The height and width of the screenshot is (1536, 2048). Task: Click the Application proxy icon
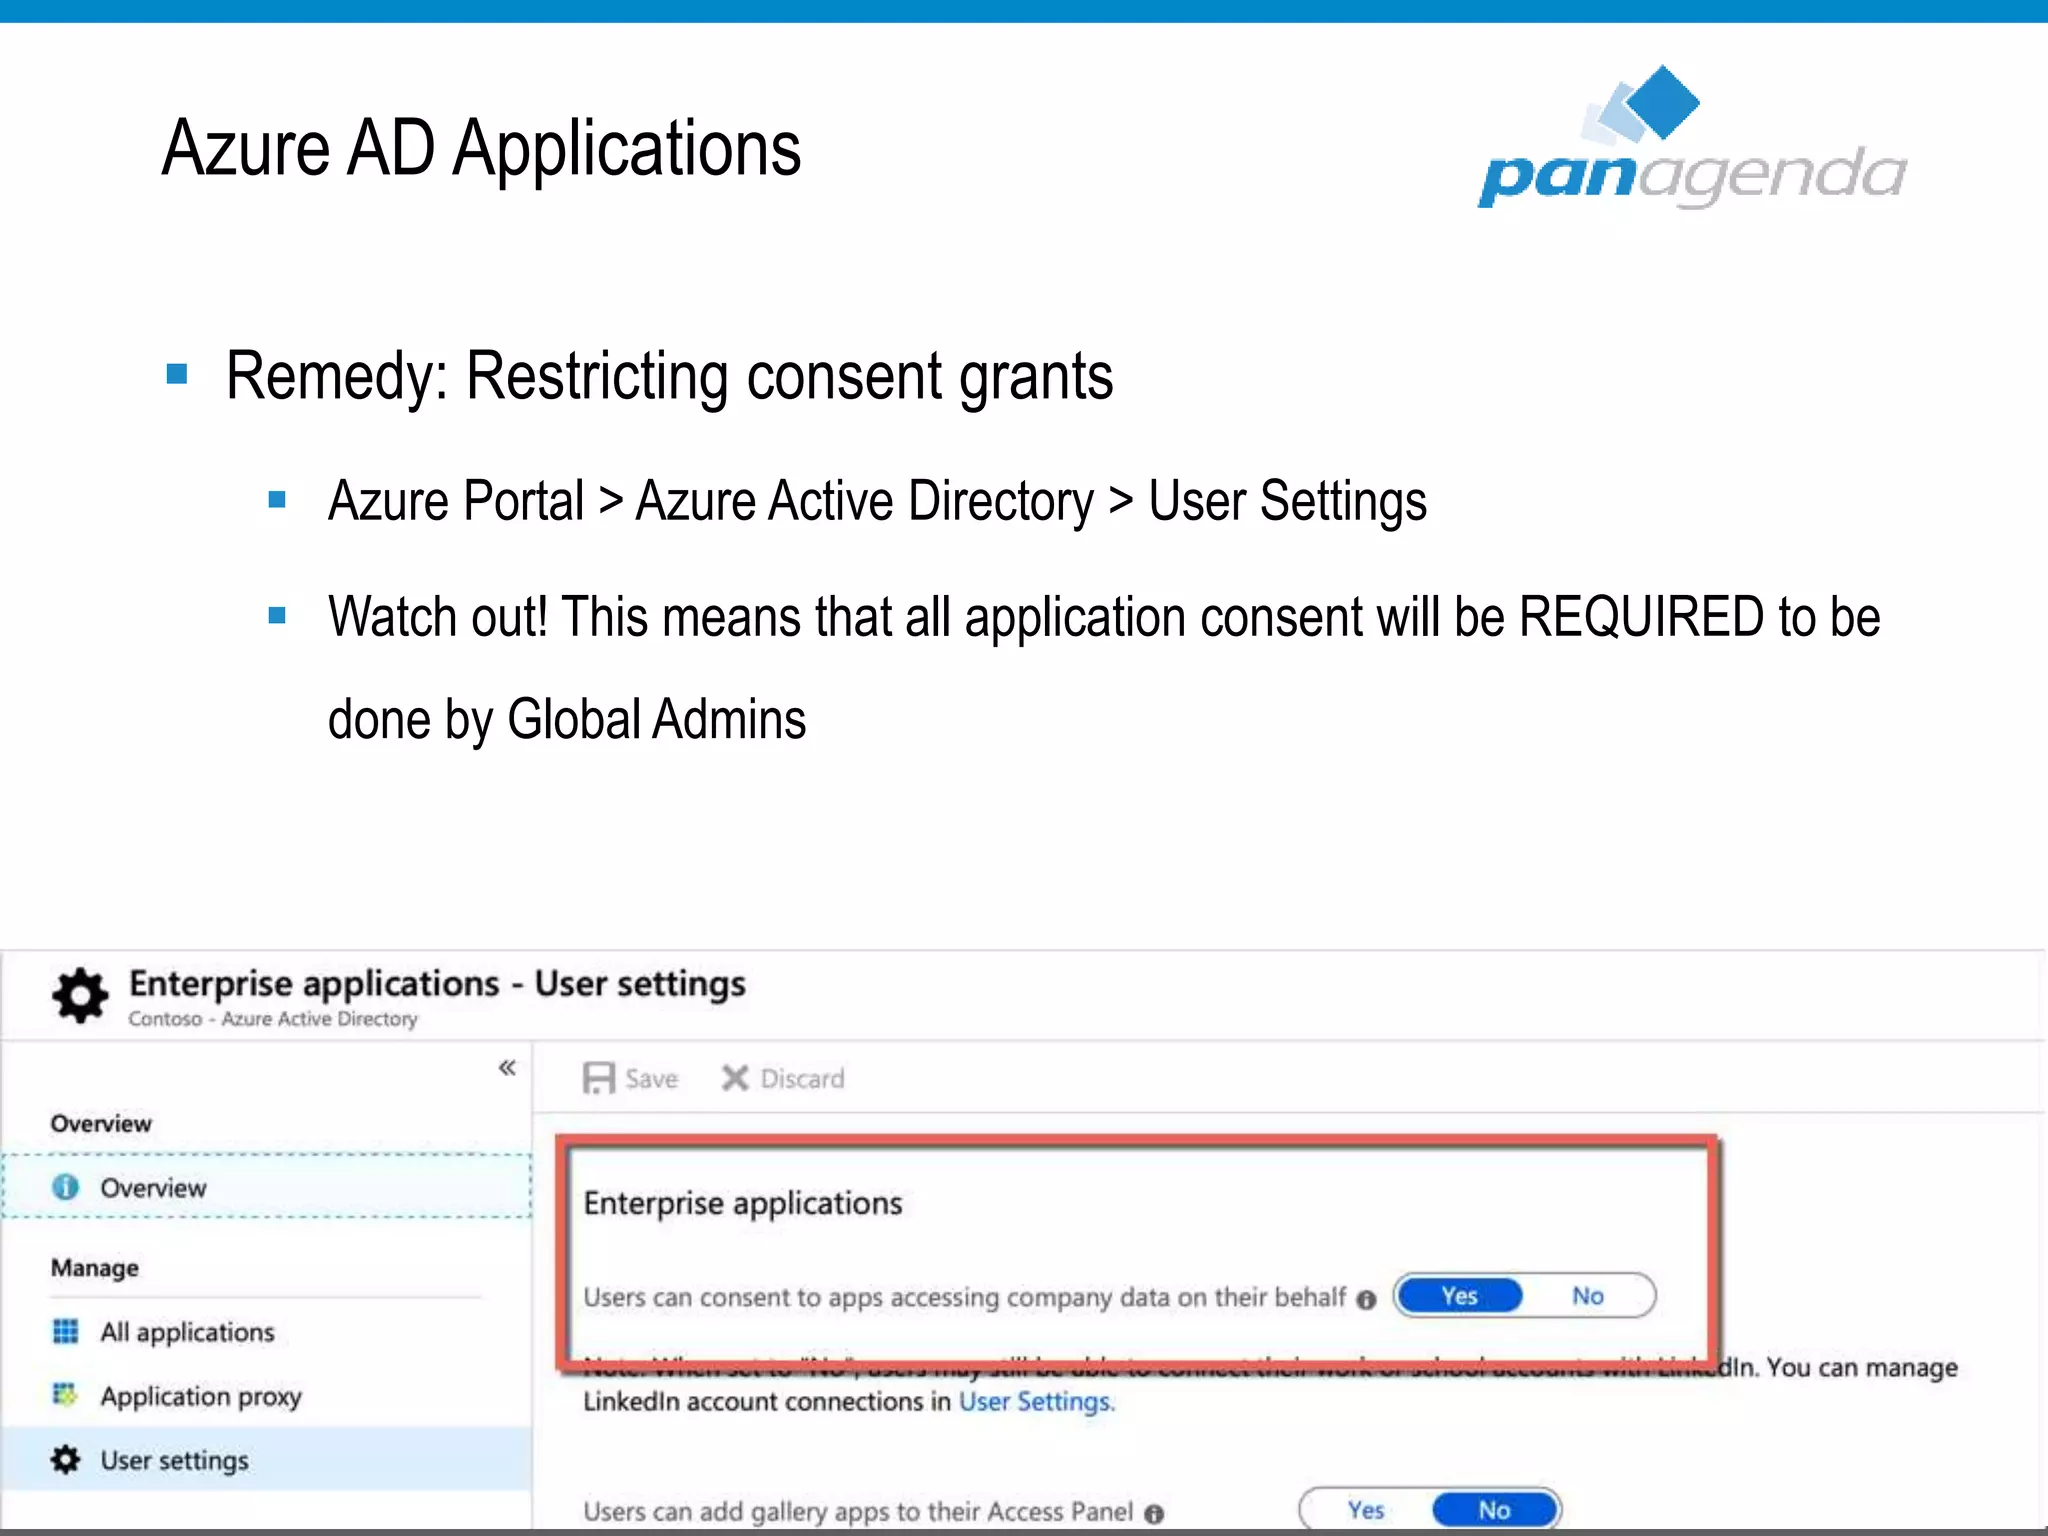(65, 1394)
